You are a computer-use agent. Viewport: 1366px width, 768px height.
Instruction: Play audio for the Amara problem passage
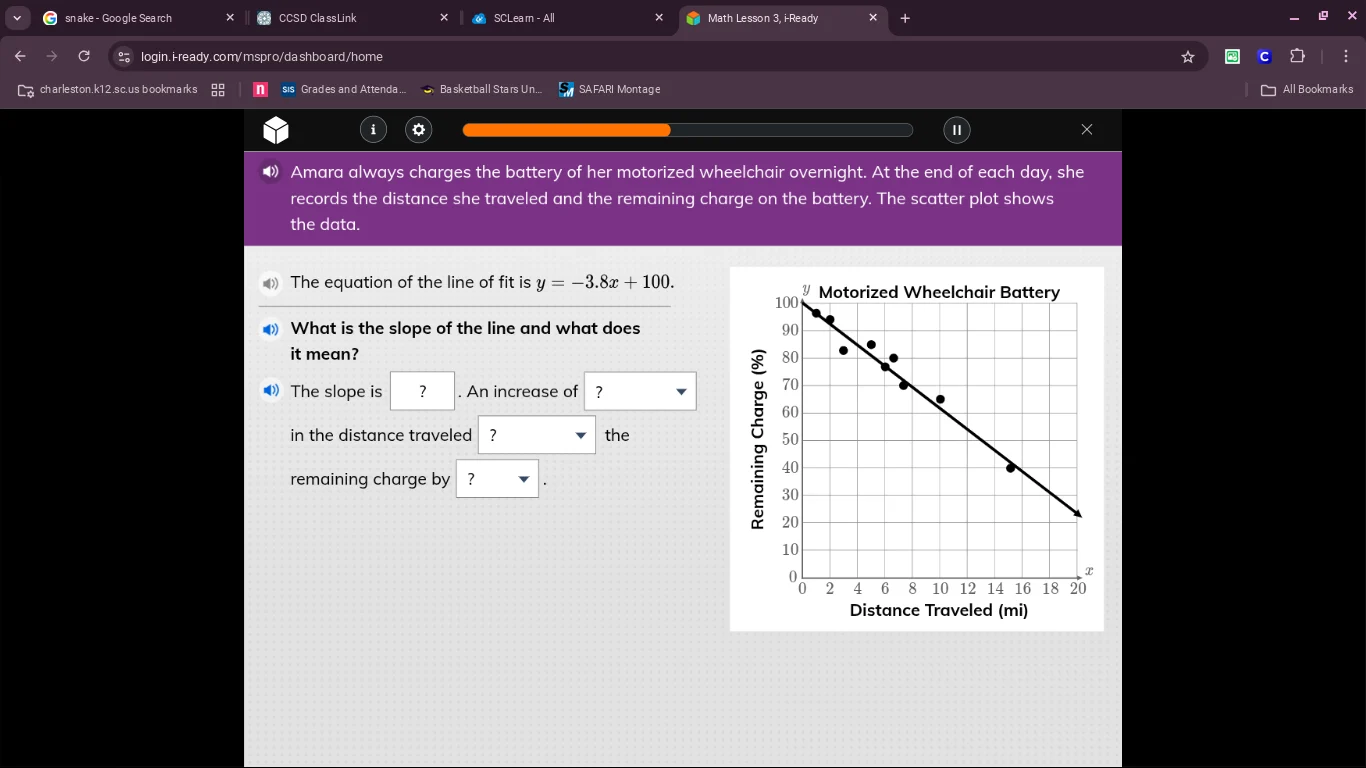(270, 172)
